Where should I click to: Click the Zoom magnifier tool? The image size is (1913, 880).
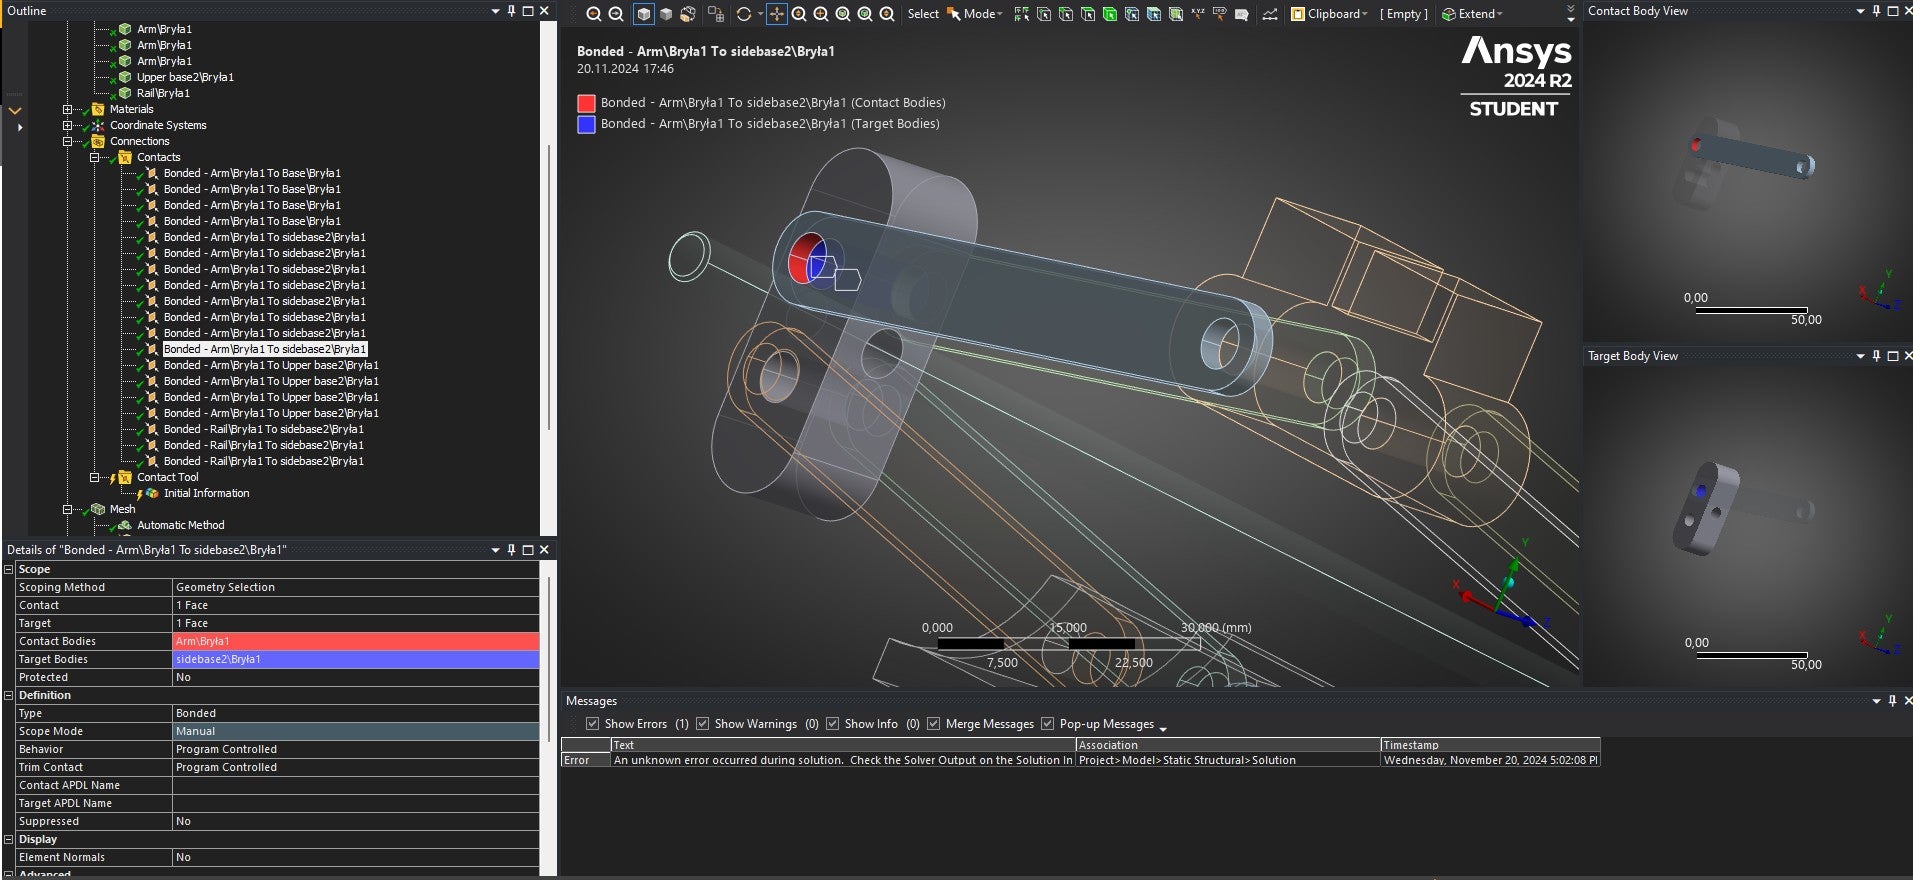[799, 14]
